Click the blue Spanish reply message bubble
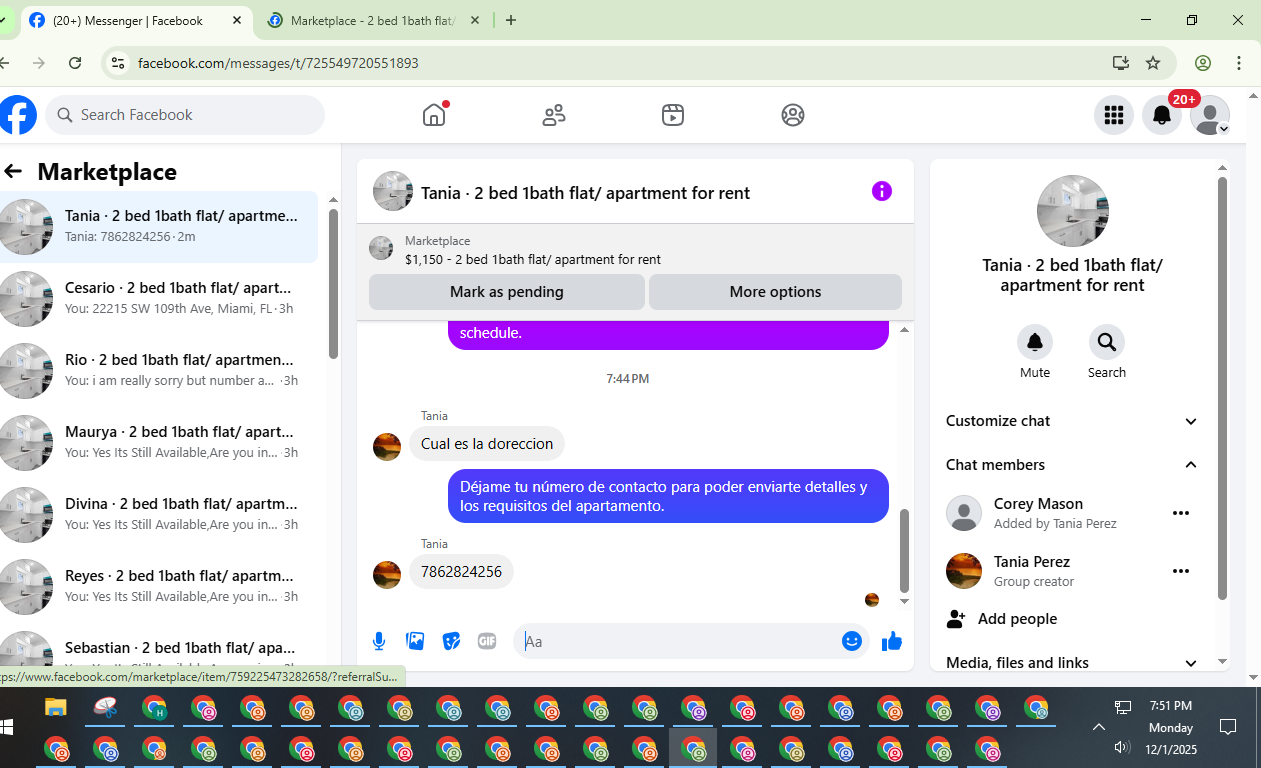1261x768 pixels. [x=668, y=496]
